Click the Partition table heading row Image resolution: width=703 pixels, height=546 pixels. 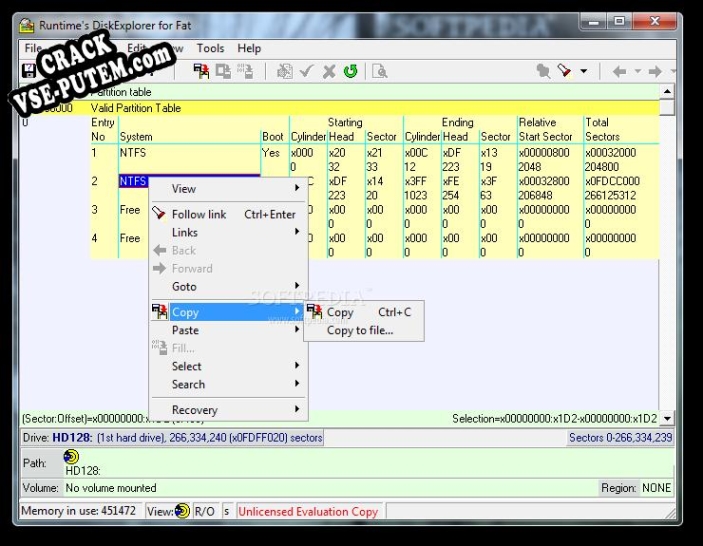(x=339, y=92)
